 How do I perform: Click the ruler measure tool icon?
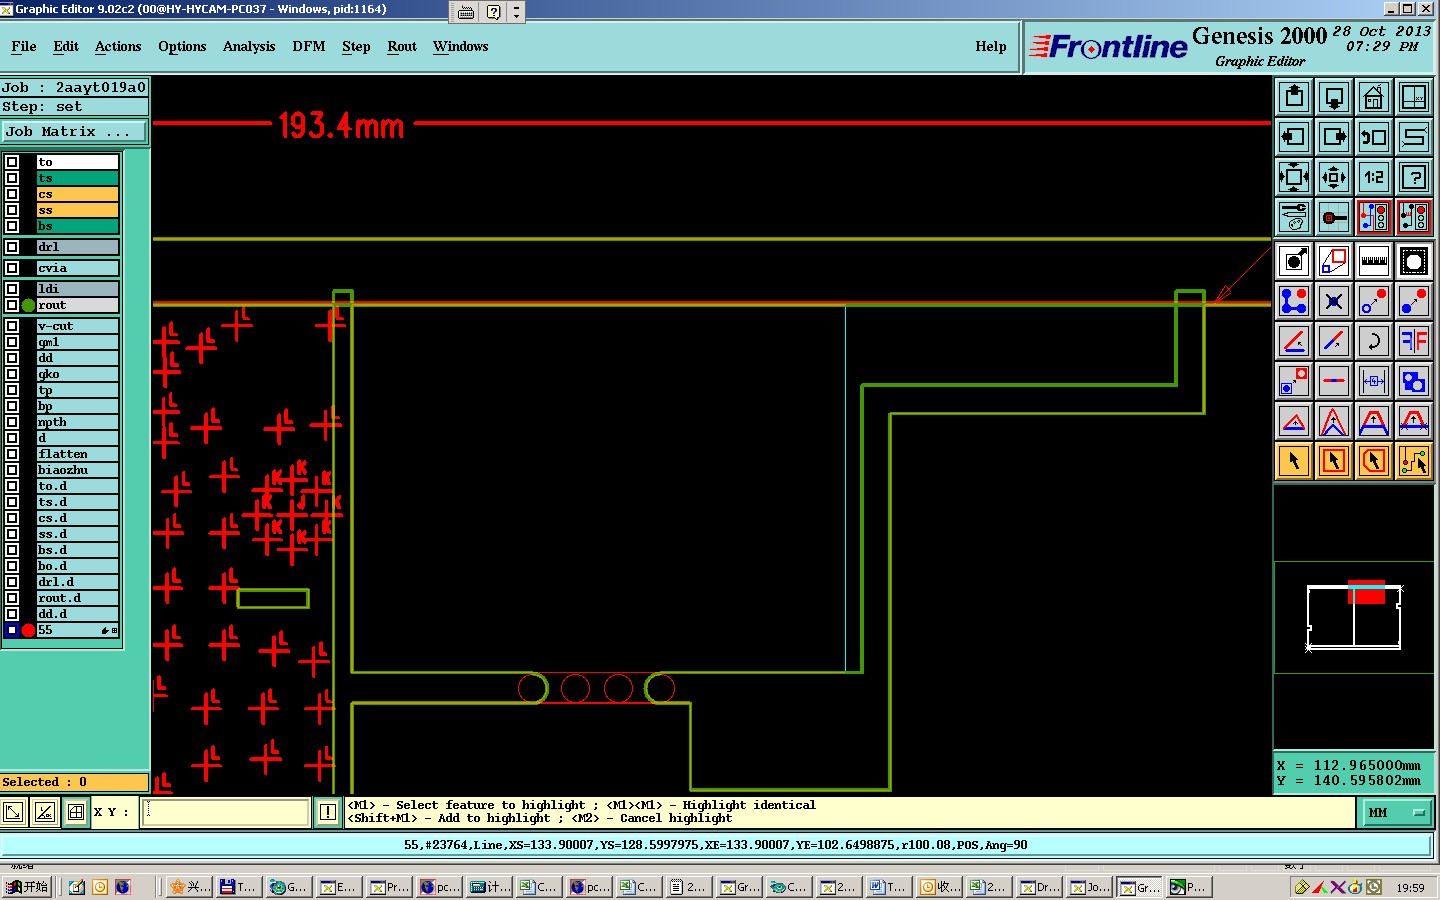(x=1374, y=262)
